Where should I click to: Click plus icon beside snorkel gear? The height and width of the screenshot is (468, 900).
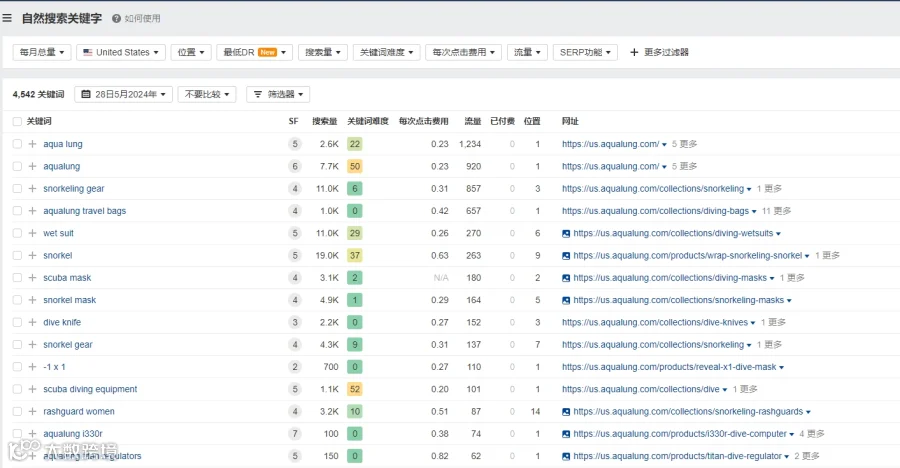[x=33, y=345]
